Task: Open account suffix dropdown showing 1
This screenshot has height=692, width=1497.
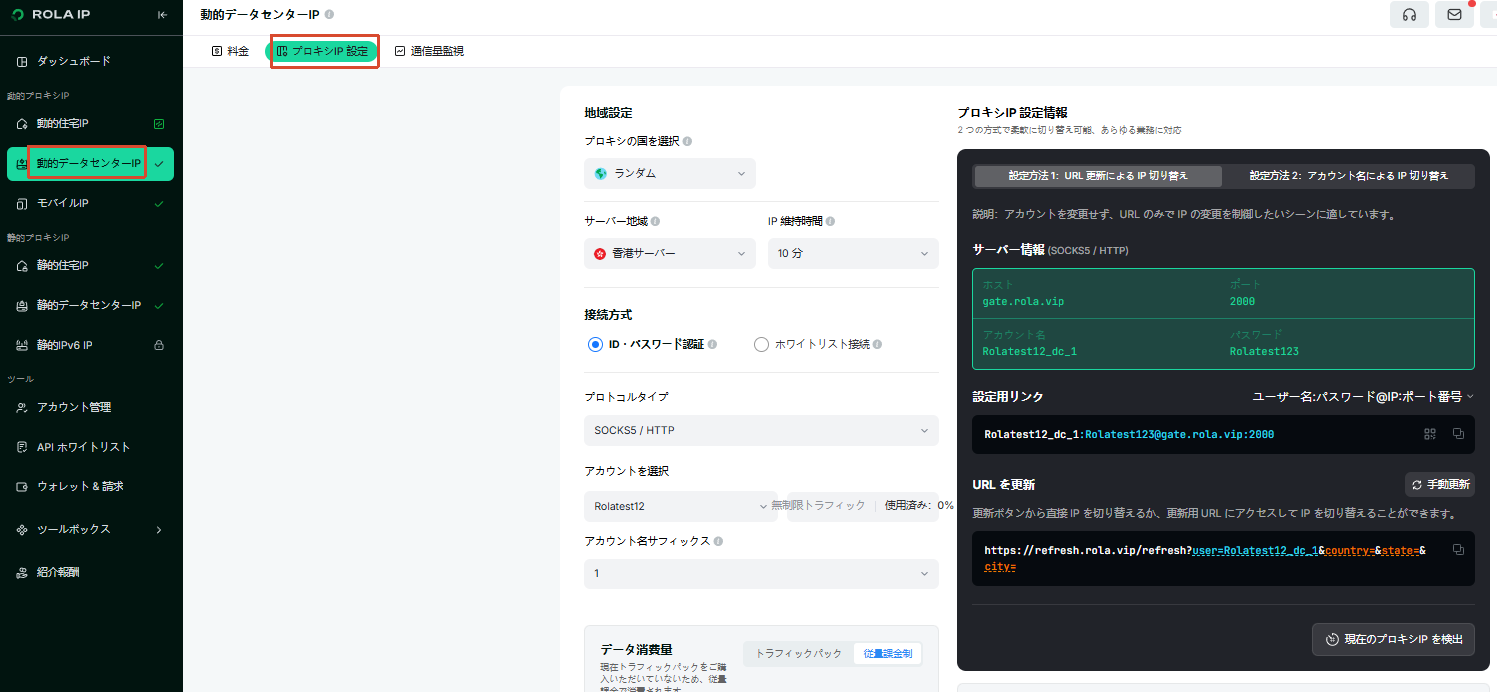Action: pos(761,573)
